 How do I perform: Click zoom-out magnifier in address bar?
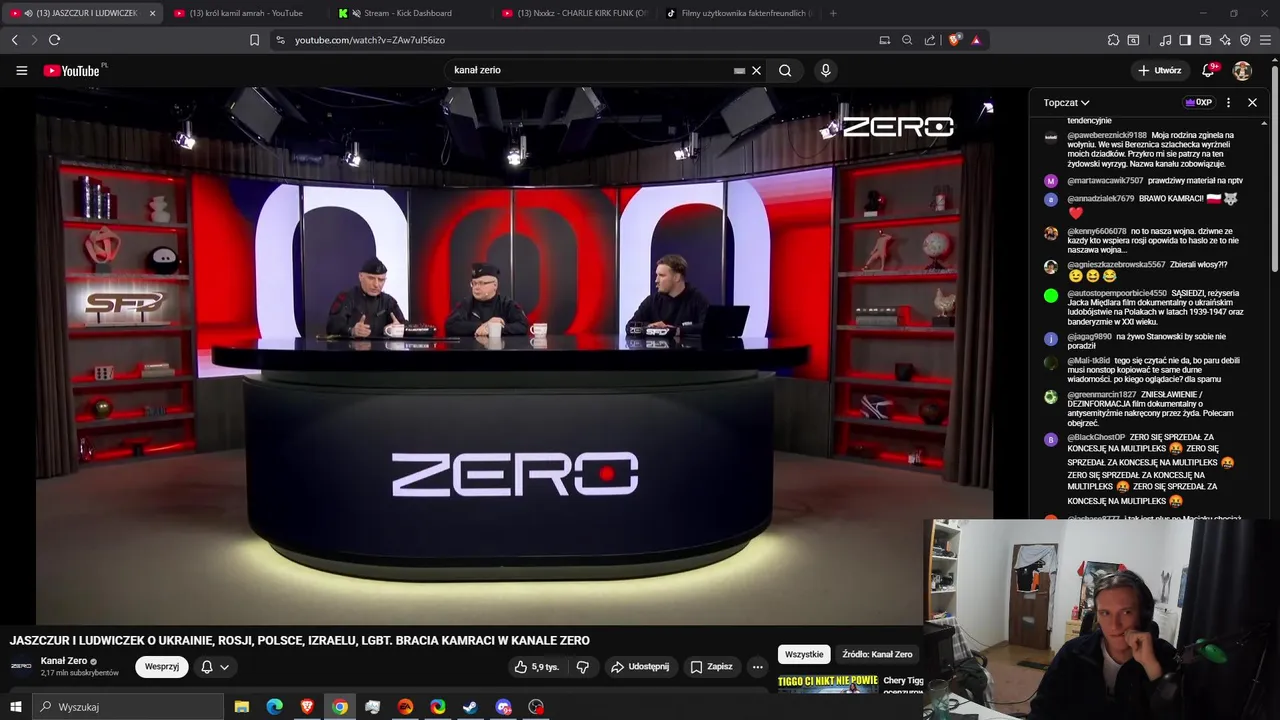click(907, 40)
